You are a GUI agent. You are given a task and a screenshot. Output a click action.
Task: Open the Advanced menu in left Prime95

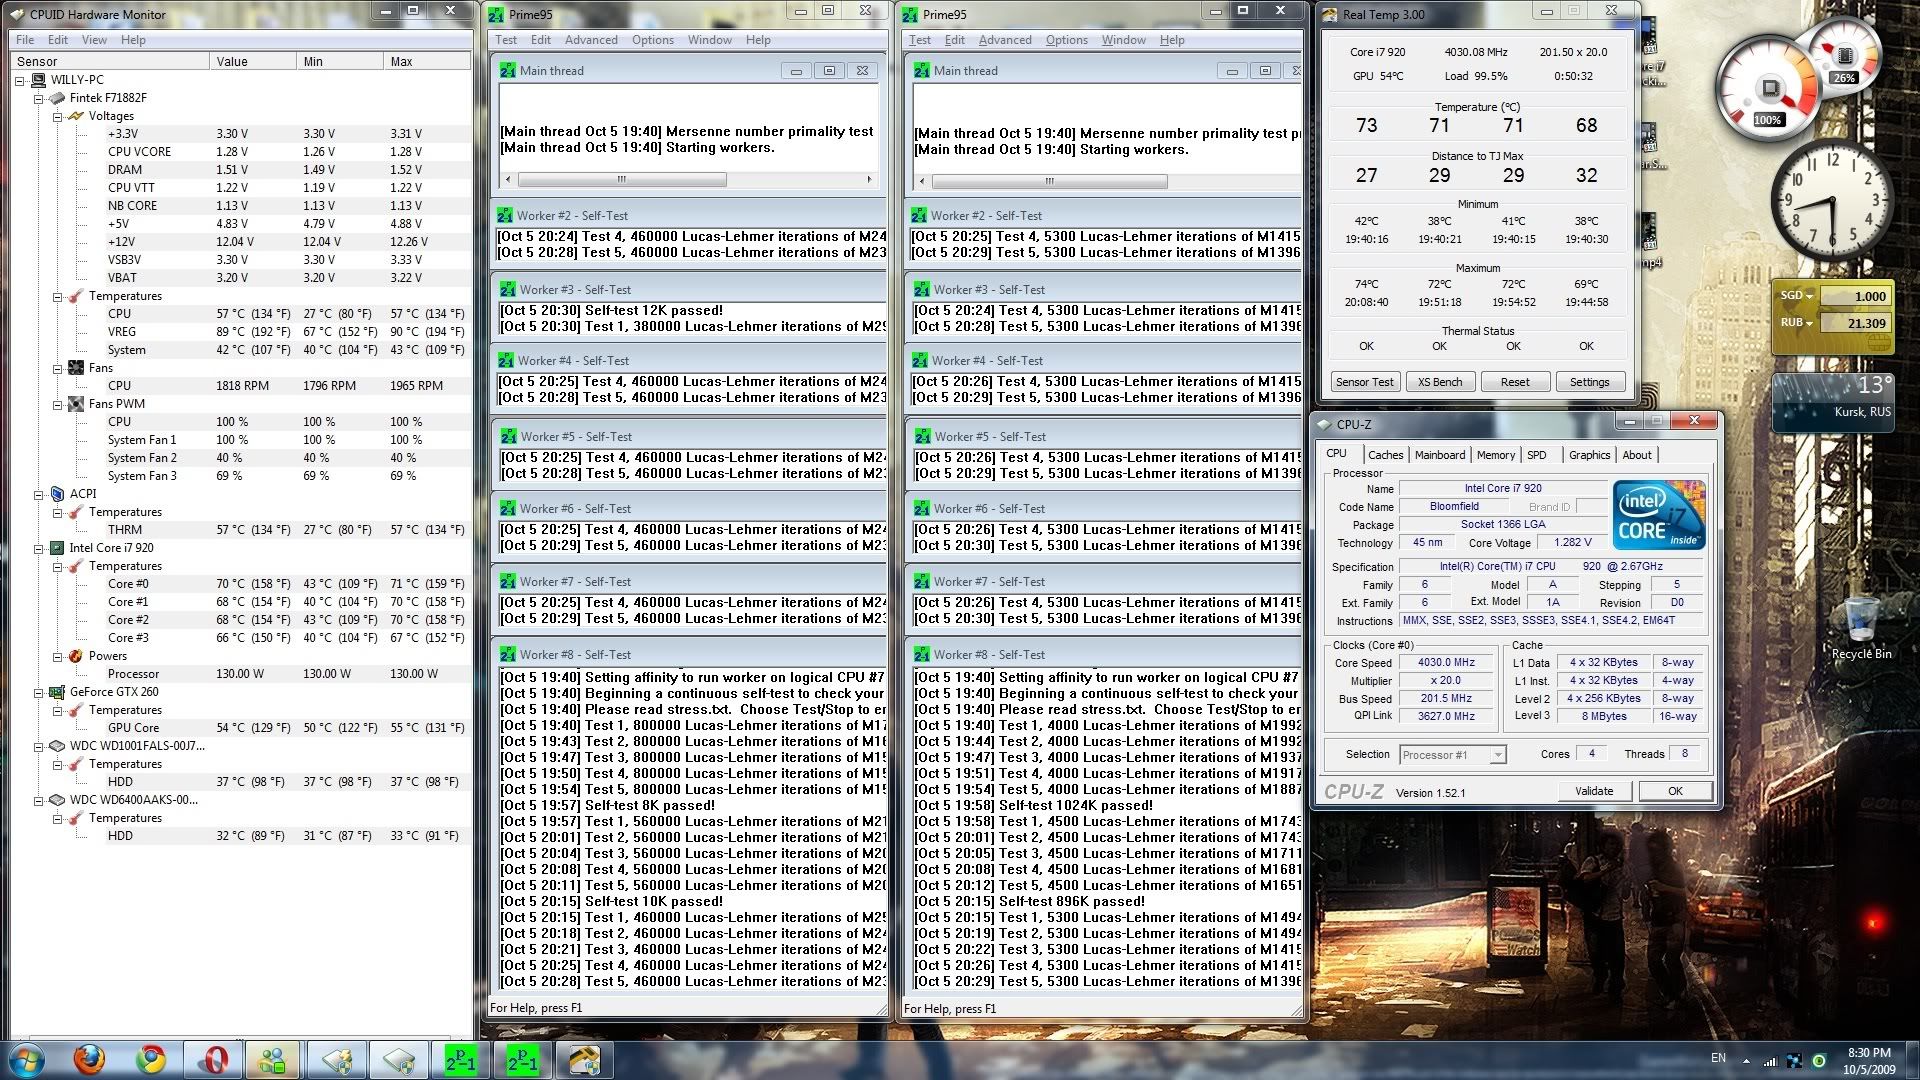[x=590, y=40]
